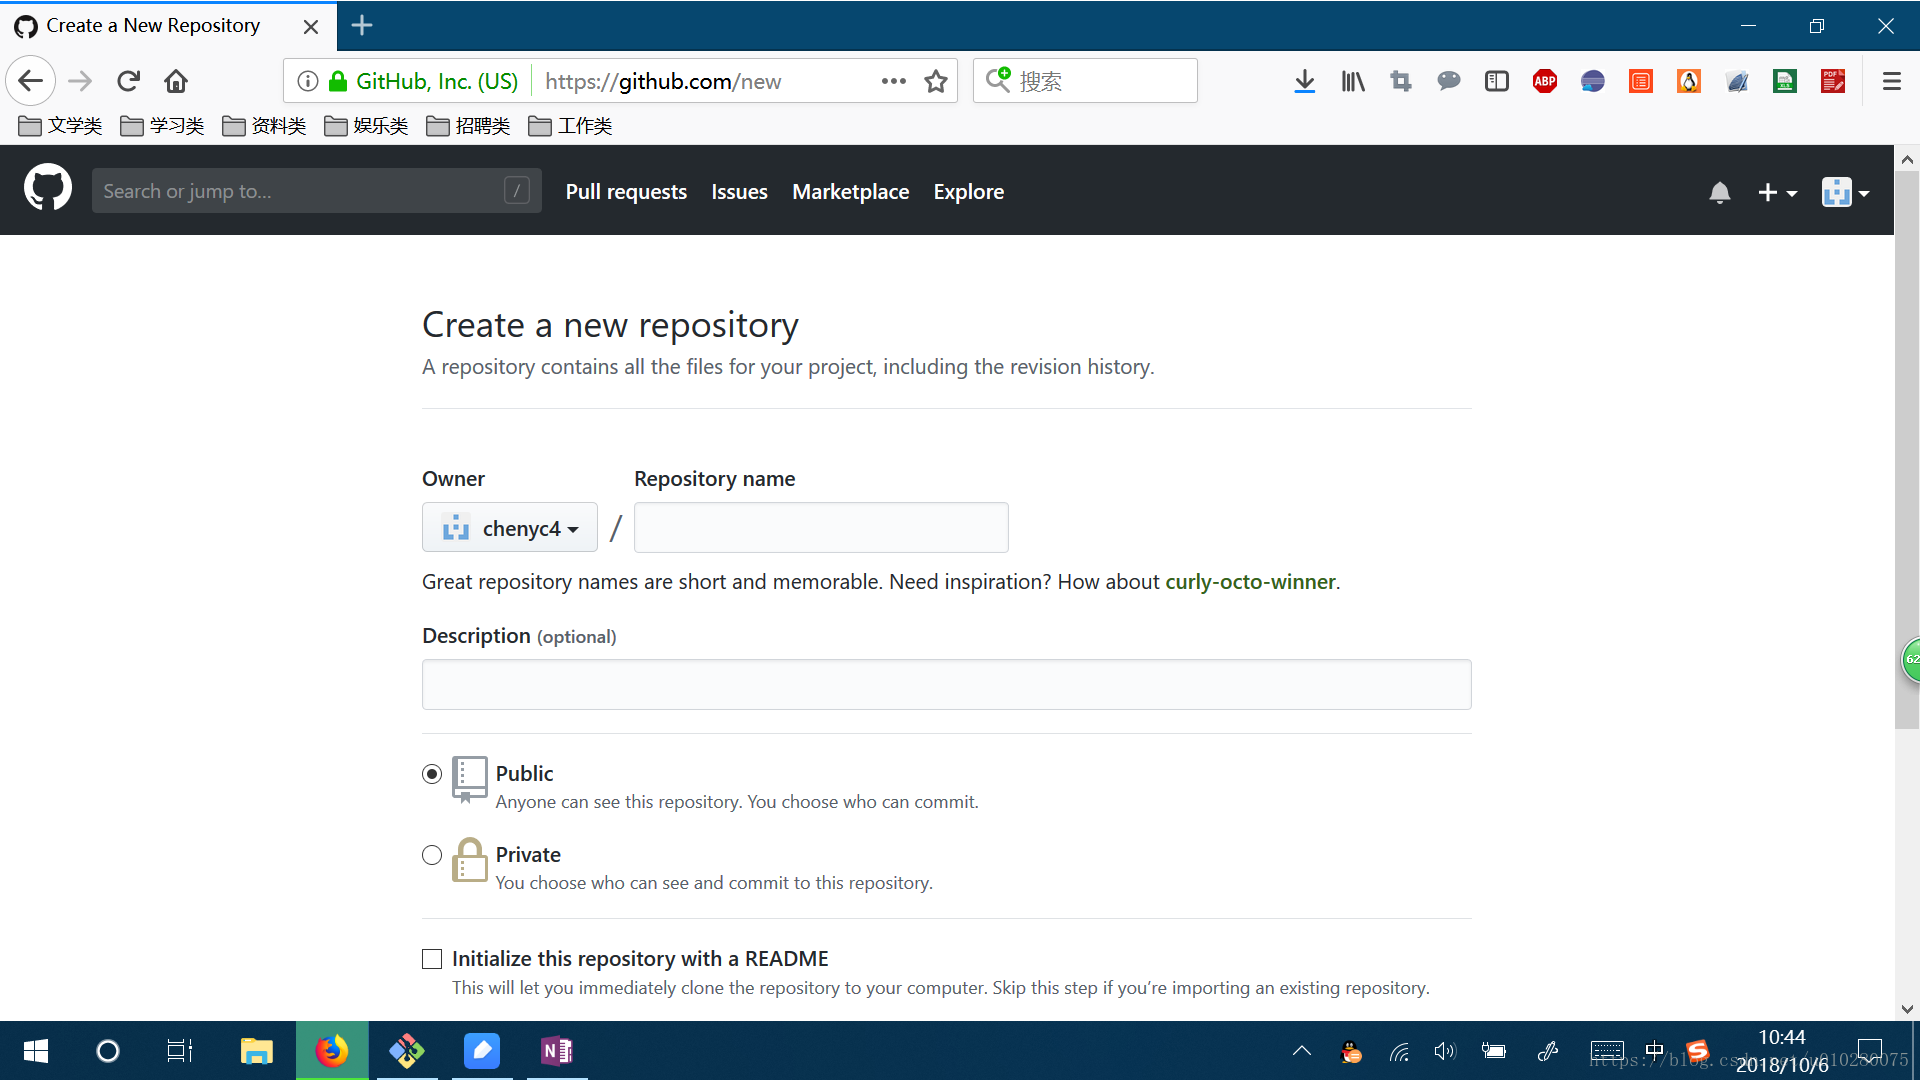The height and width of the screenshot is (1080, 1920).
Task: Open the Firefox library icon
Action: pyautogui.click(x=1353, y=81)
